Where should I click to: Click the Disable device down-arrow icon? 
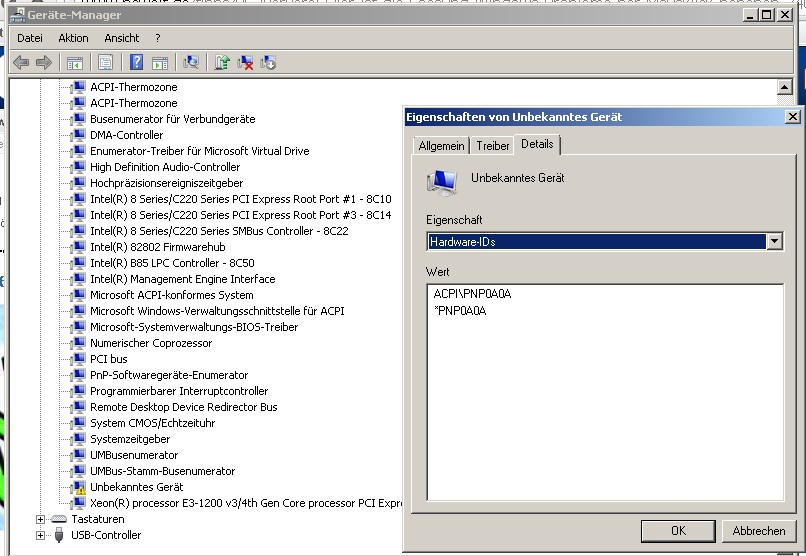click(x=268, y=63)
